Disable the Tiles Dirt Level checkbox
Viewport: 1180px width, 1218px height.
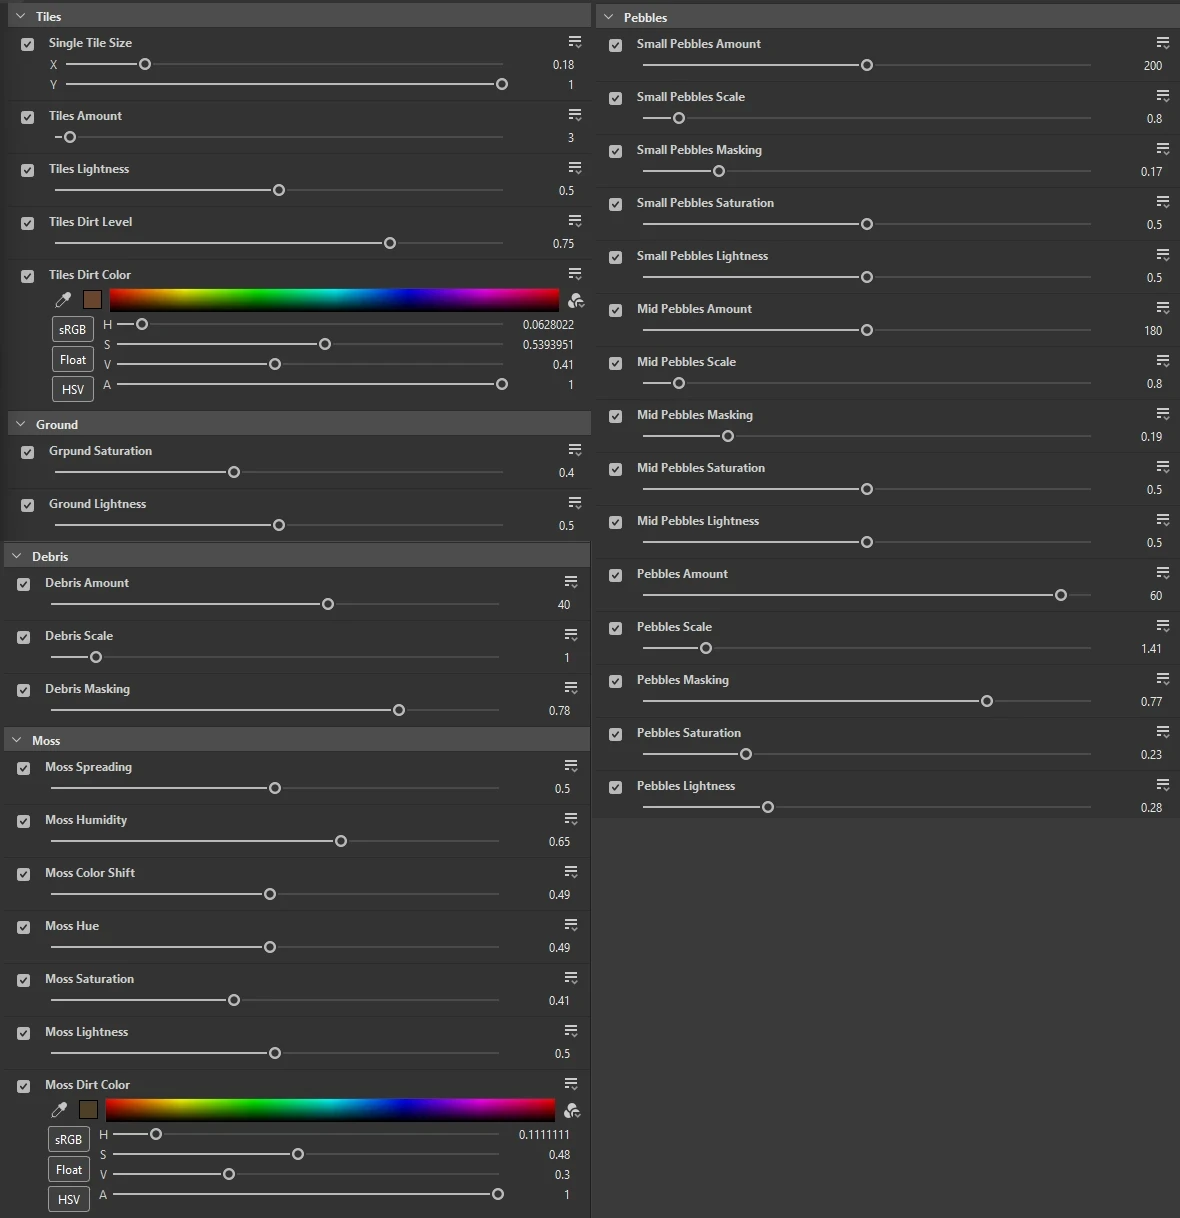point(27,223)
